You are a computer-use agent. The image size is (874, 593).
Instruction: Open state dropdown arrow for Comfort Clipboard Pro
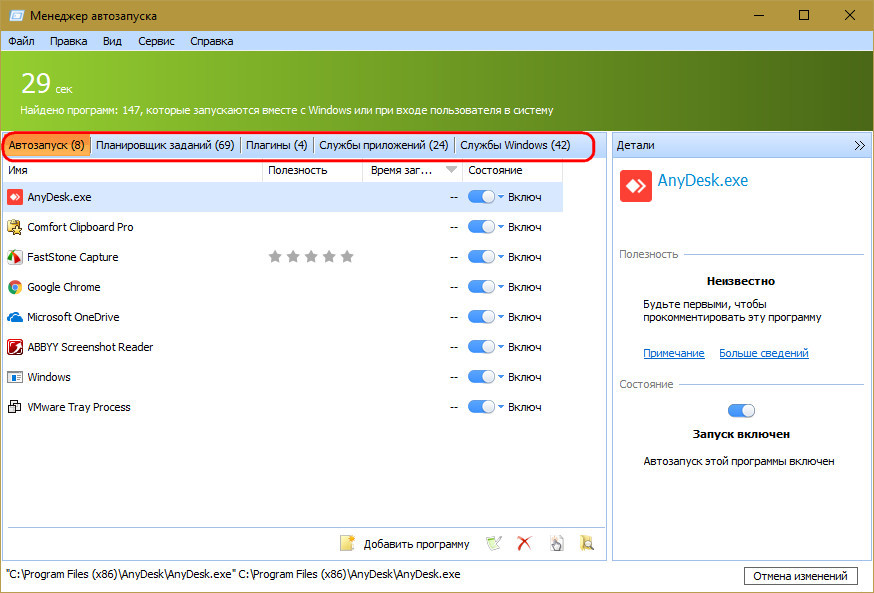pyautogui.click(x=501, y=227)
